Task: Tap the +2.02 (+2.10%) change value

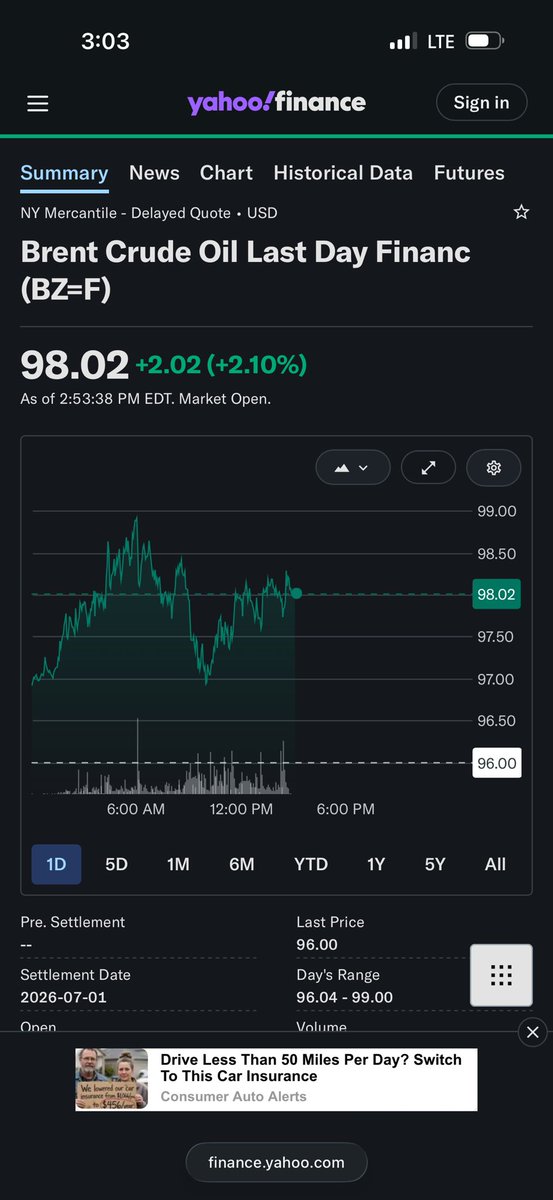Action: (221, 365)
